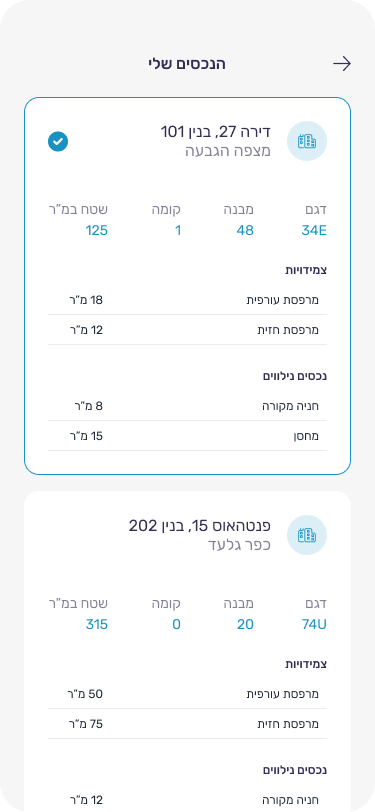Select the פנטהאוס 15, בנין 202 property title
The width and height of the screenshot is (375, 812).
200,526
